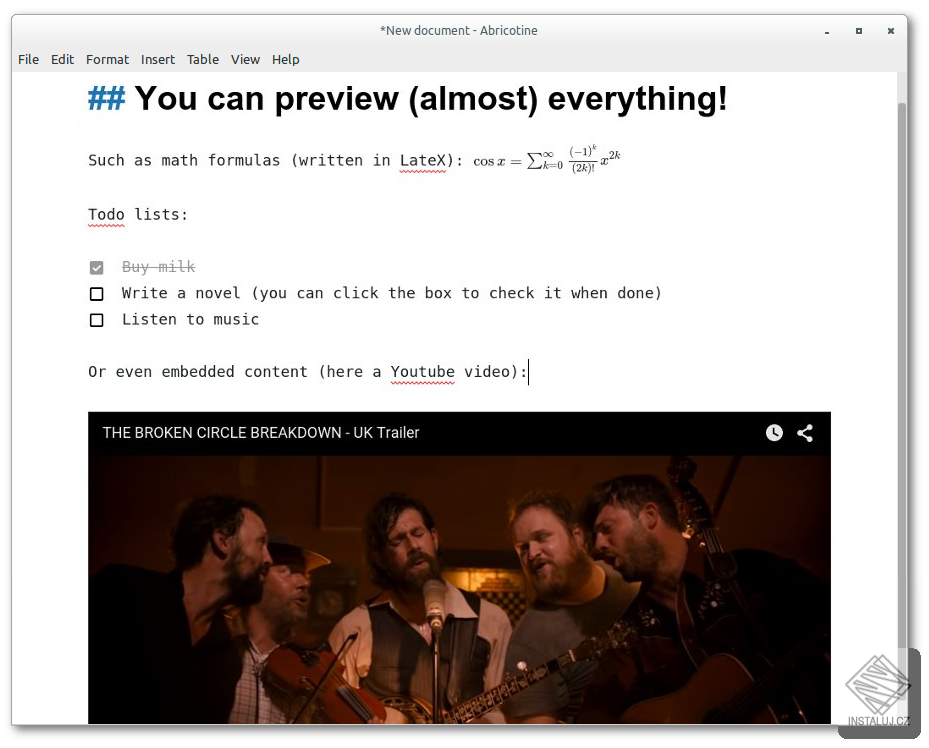
Task: Click the Share icon on the video
Action: coord(805,433)
